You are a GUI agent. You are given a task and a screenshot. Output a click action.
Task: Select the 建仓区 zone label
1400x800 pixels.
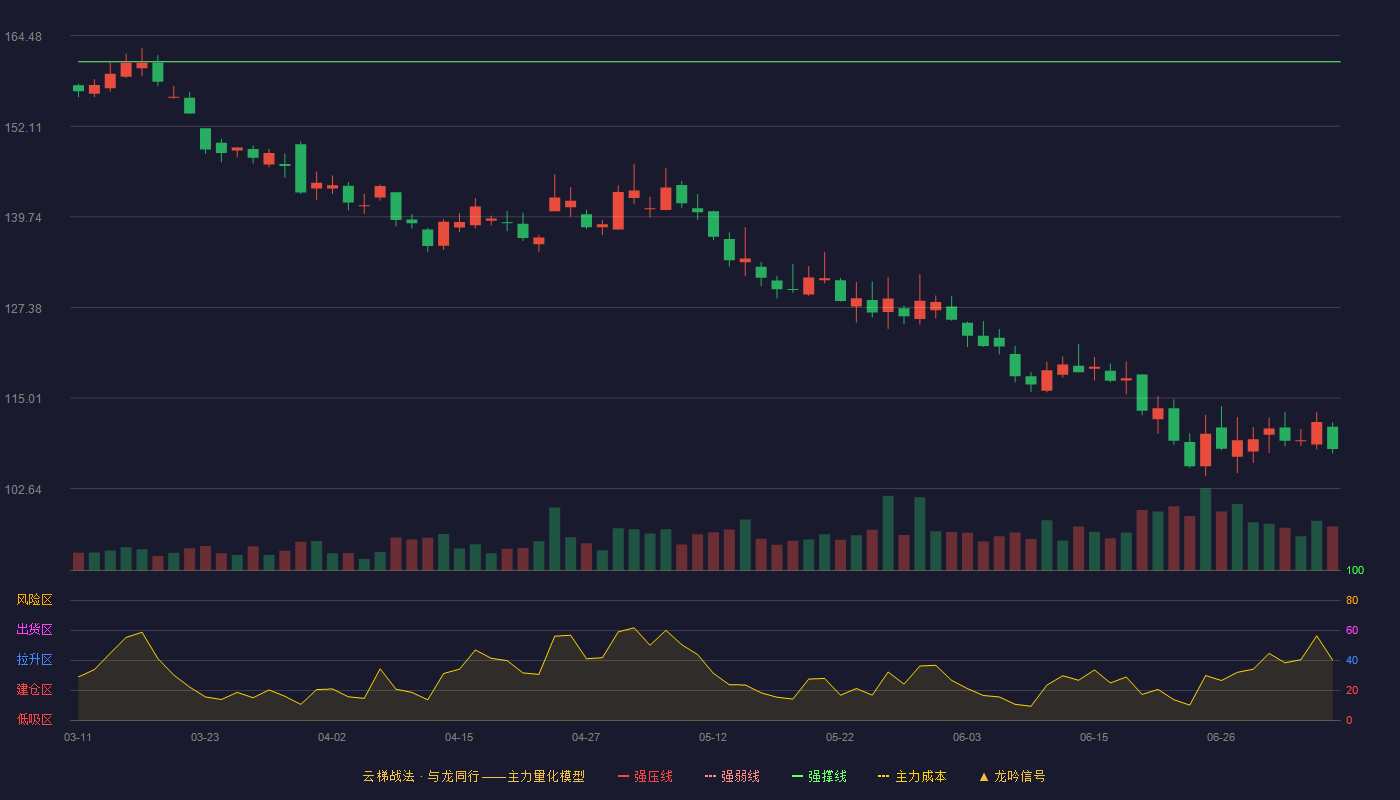pyautogui.click(x=34, y=690)
